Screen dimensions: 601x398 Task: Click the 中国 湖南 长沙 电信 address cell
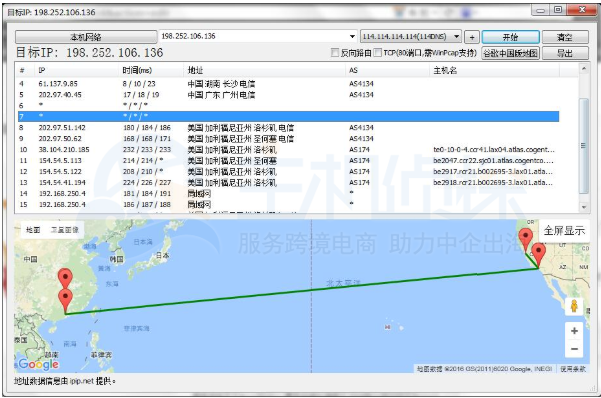coord(222,84)
